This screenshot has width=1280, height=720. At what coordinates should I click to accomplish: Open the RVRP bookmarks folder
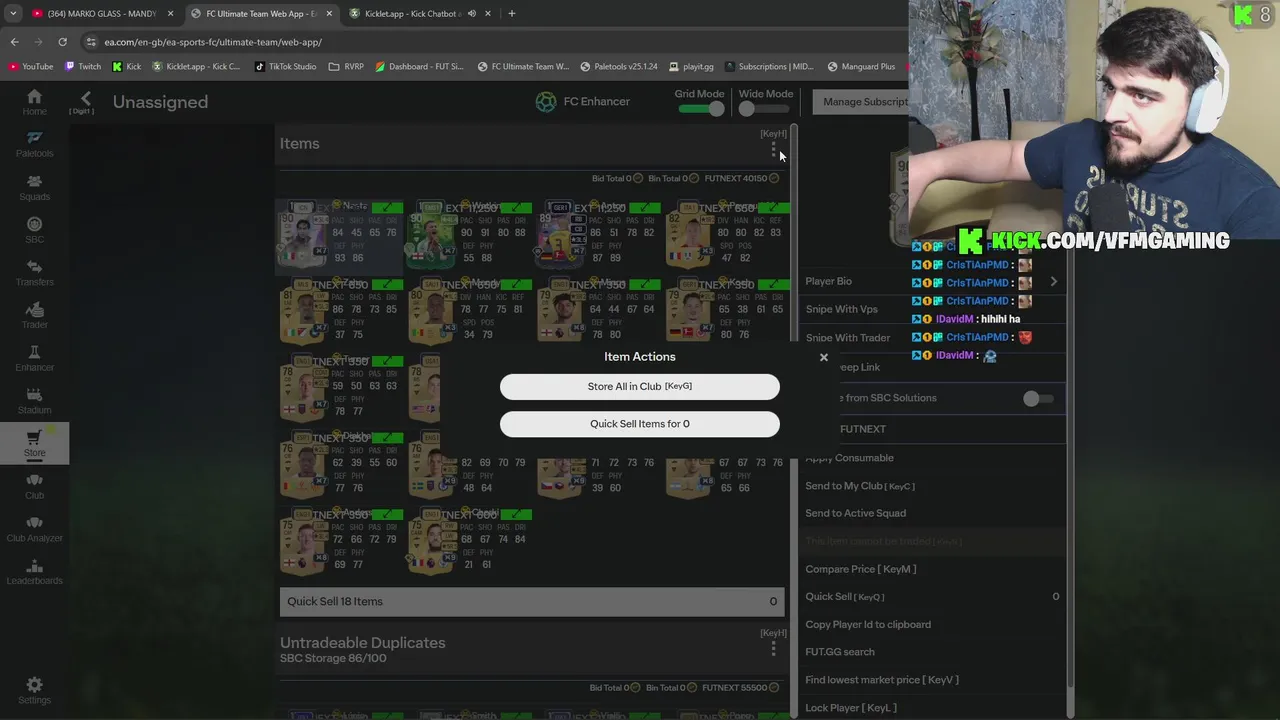click(346, 67)
